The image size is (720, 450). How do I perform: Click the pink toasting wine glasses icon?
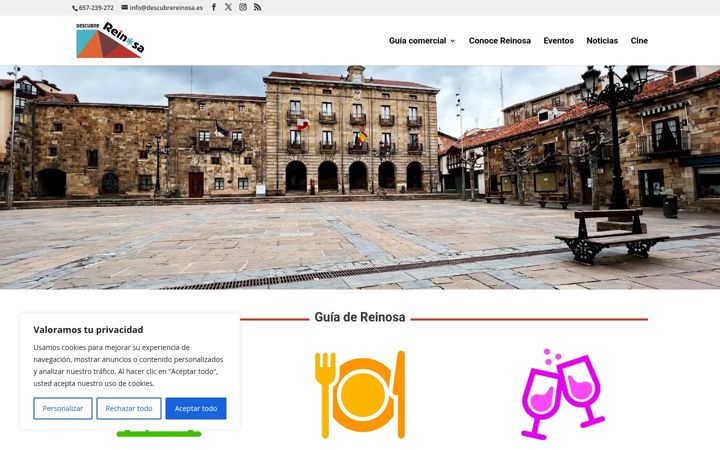[563, 394]
